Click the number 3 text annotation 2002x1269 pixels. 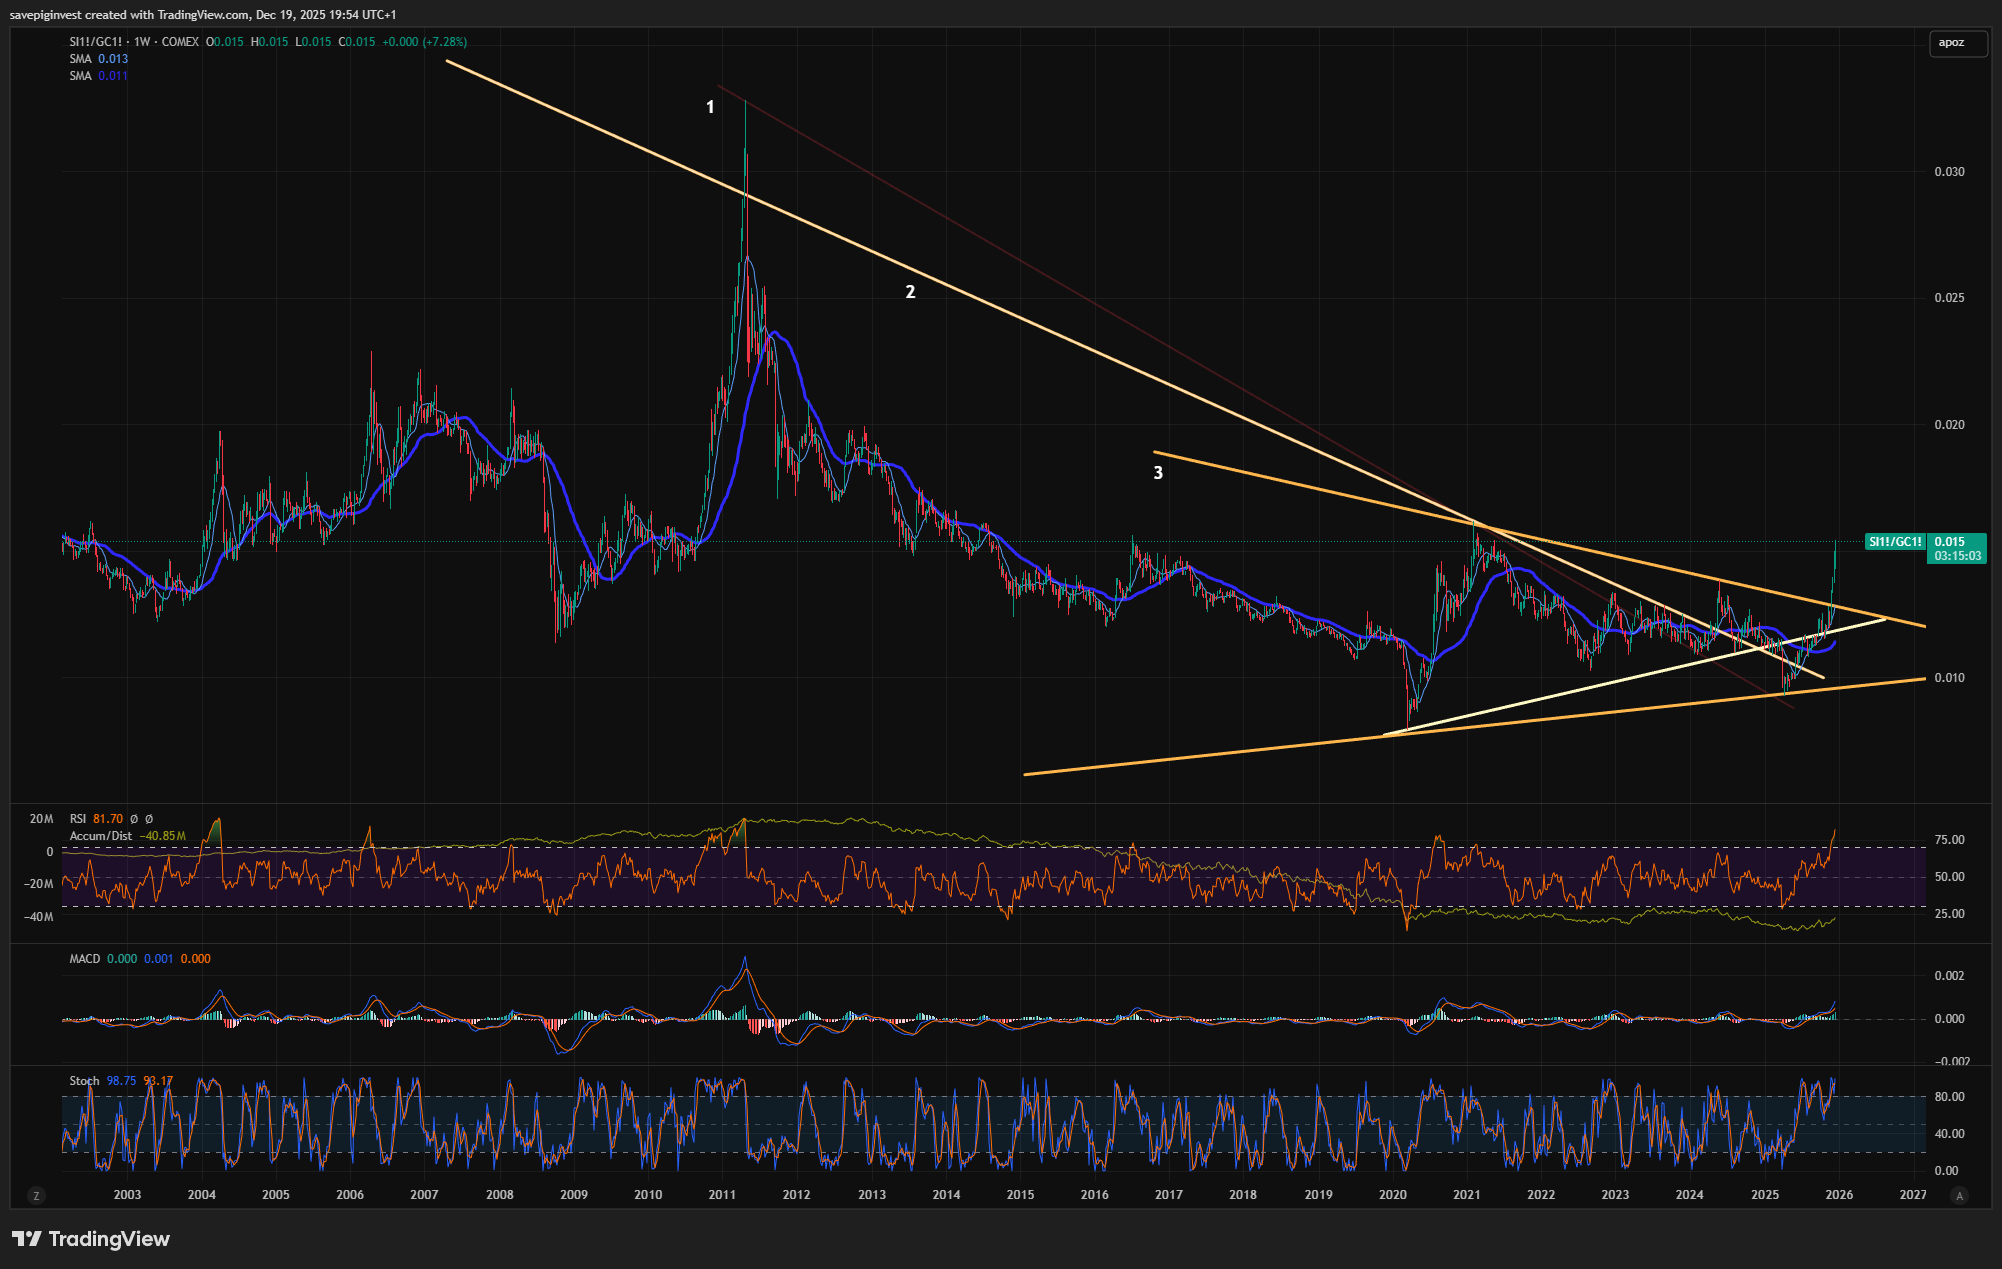click(x=1158, y=473)
